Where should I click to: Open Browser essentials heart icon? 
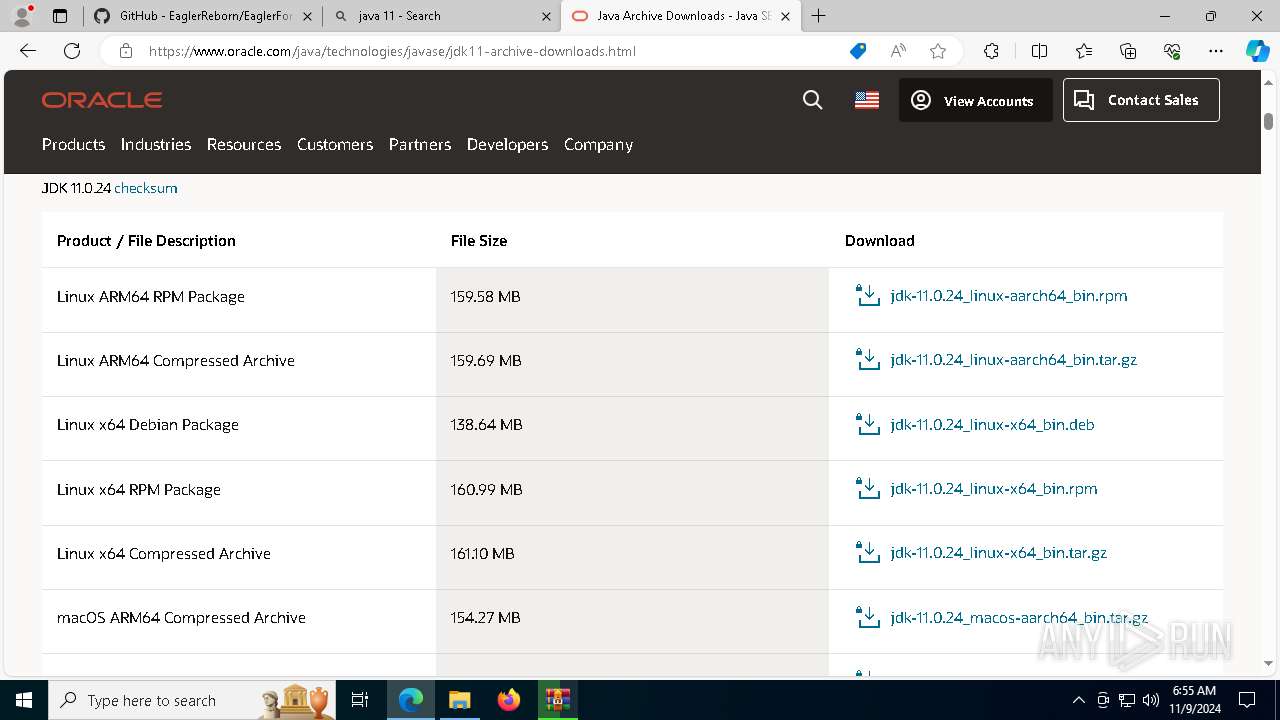(x=1172, y=51)
